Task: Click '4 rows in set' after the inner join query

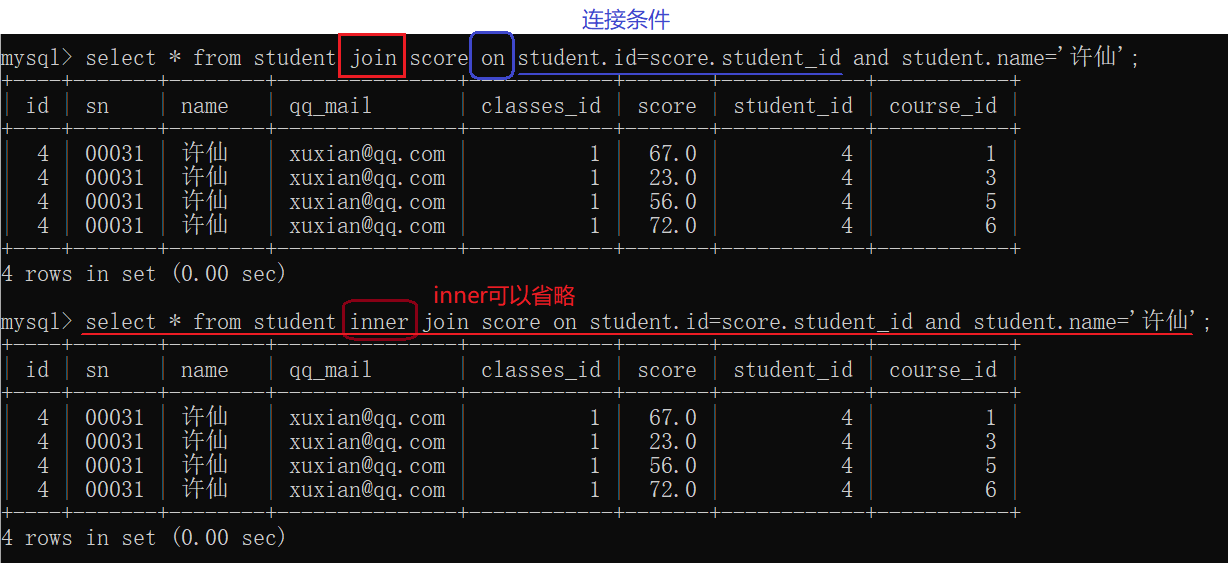Action: [79, 537]
